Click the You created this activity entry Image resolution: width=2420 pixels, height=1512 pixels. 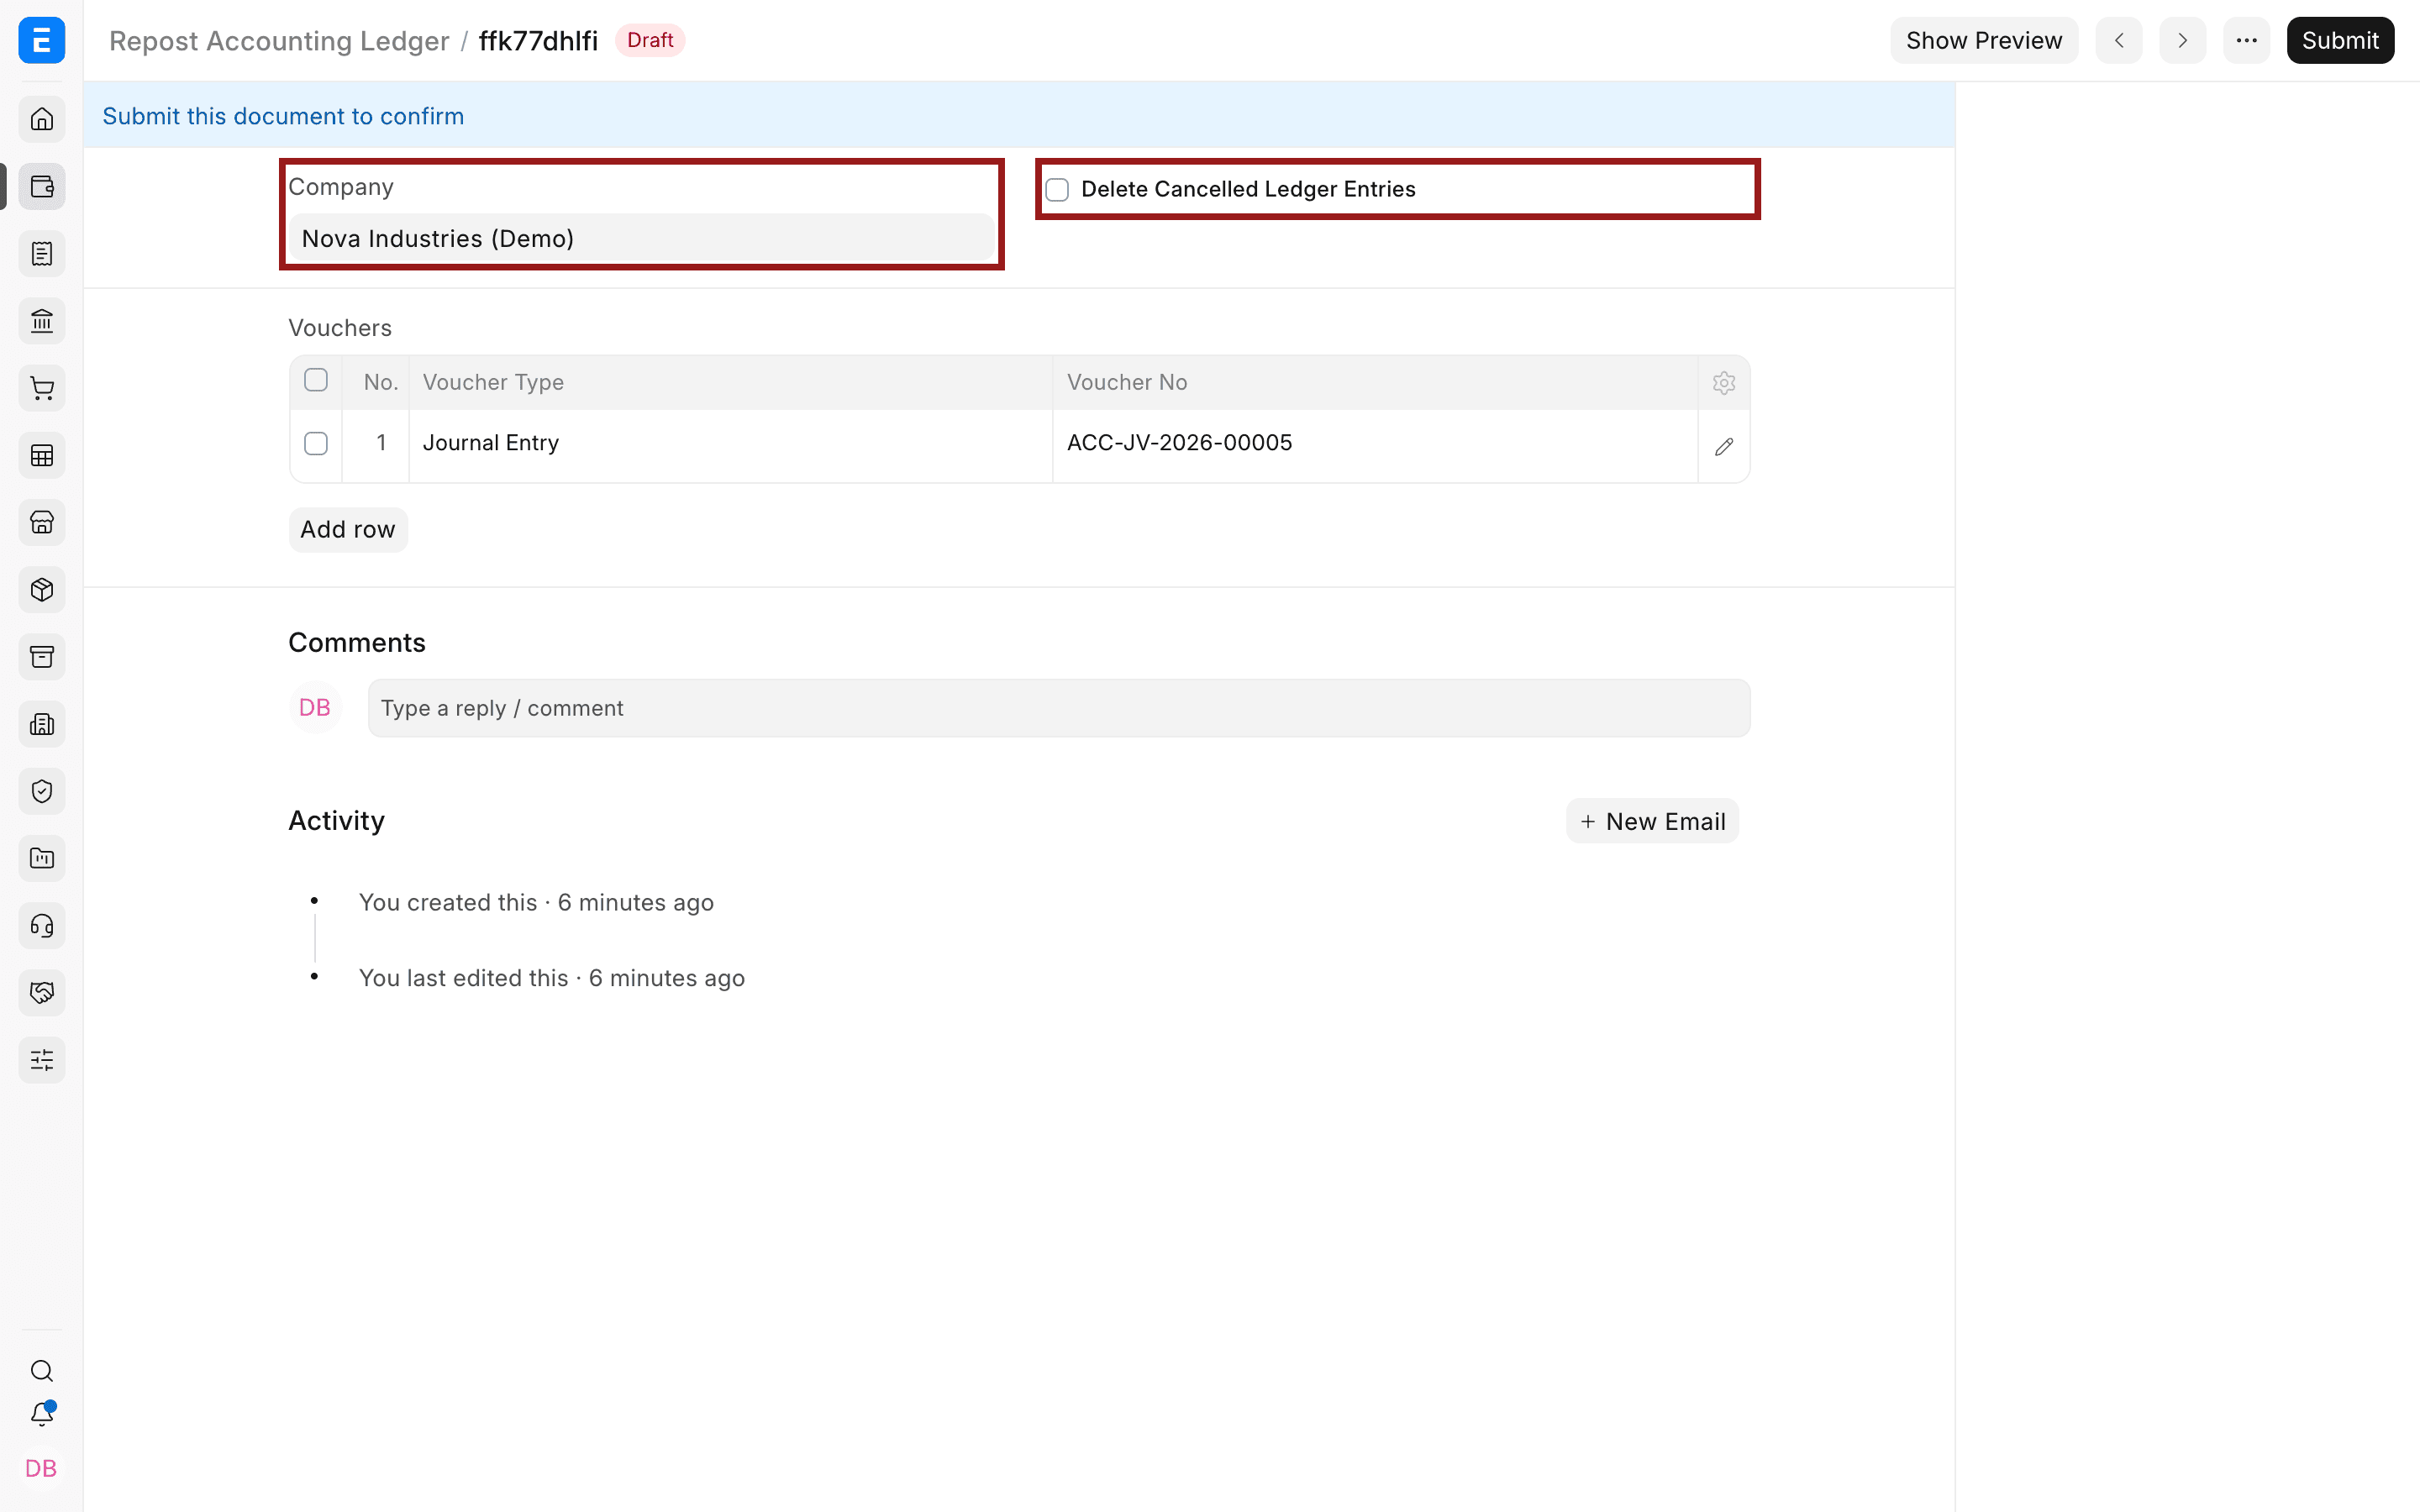[536, 902]
